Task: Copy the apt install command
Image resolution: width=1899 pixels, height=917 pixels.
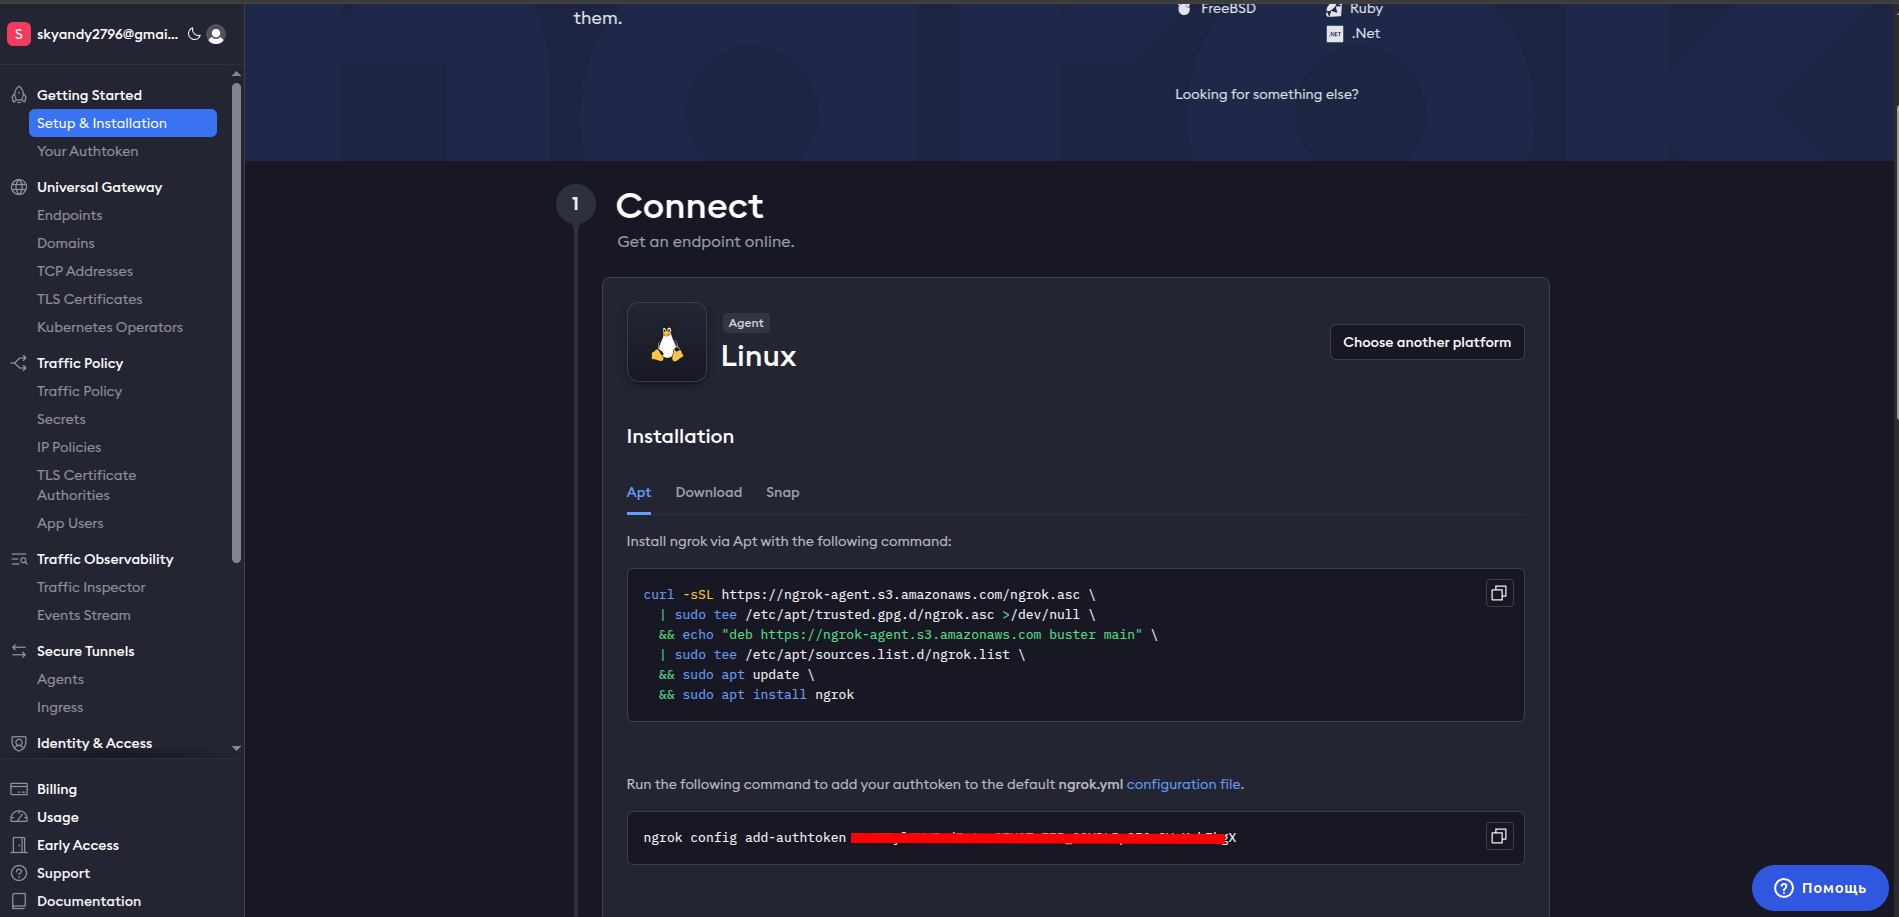Action: pos(1499,593)
